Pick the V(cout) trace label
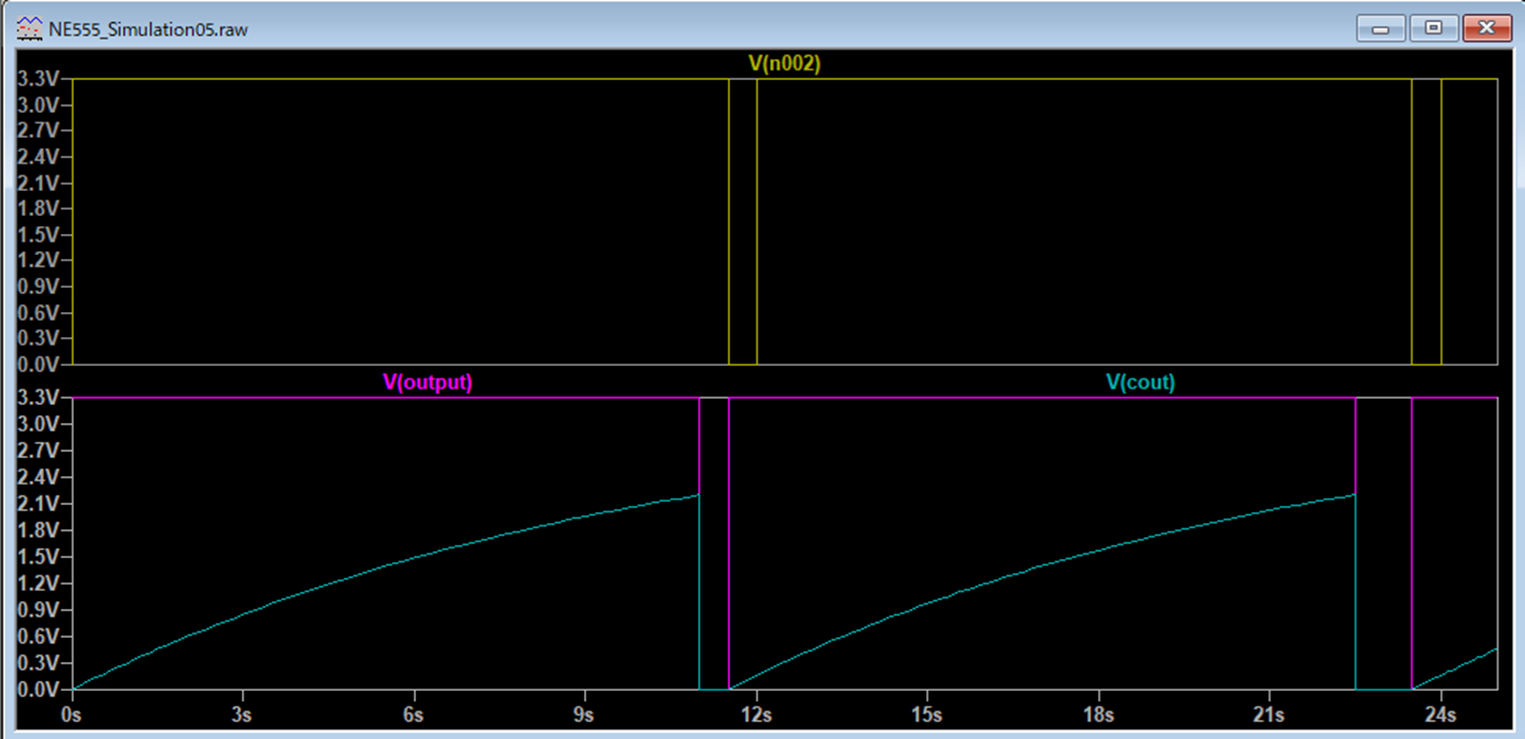 [1139, 383]
